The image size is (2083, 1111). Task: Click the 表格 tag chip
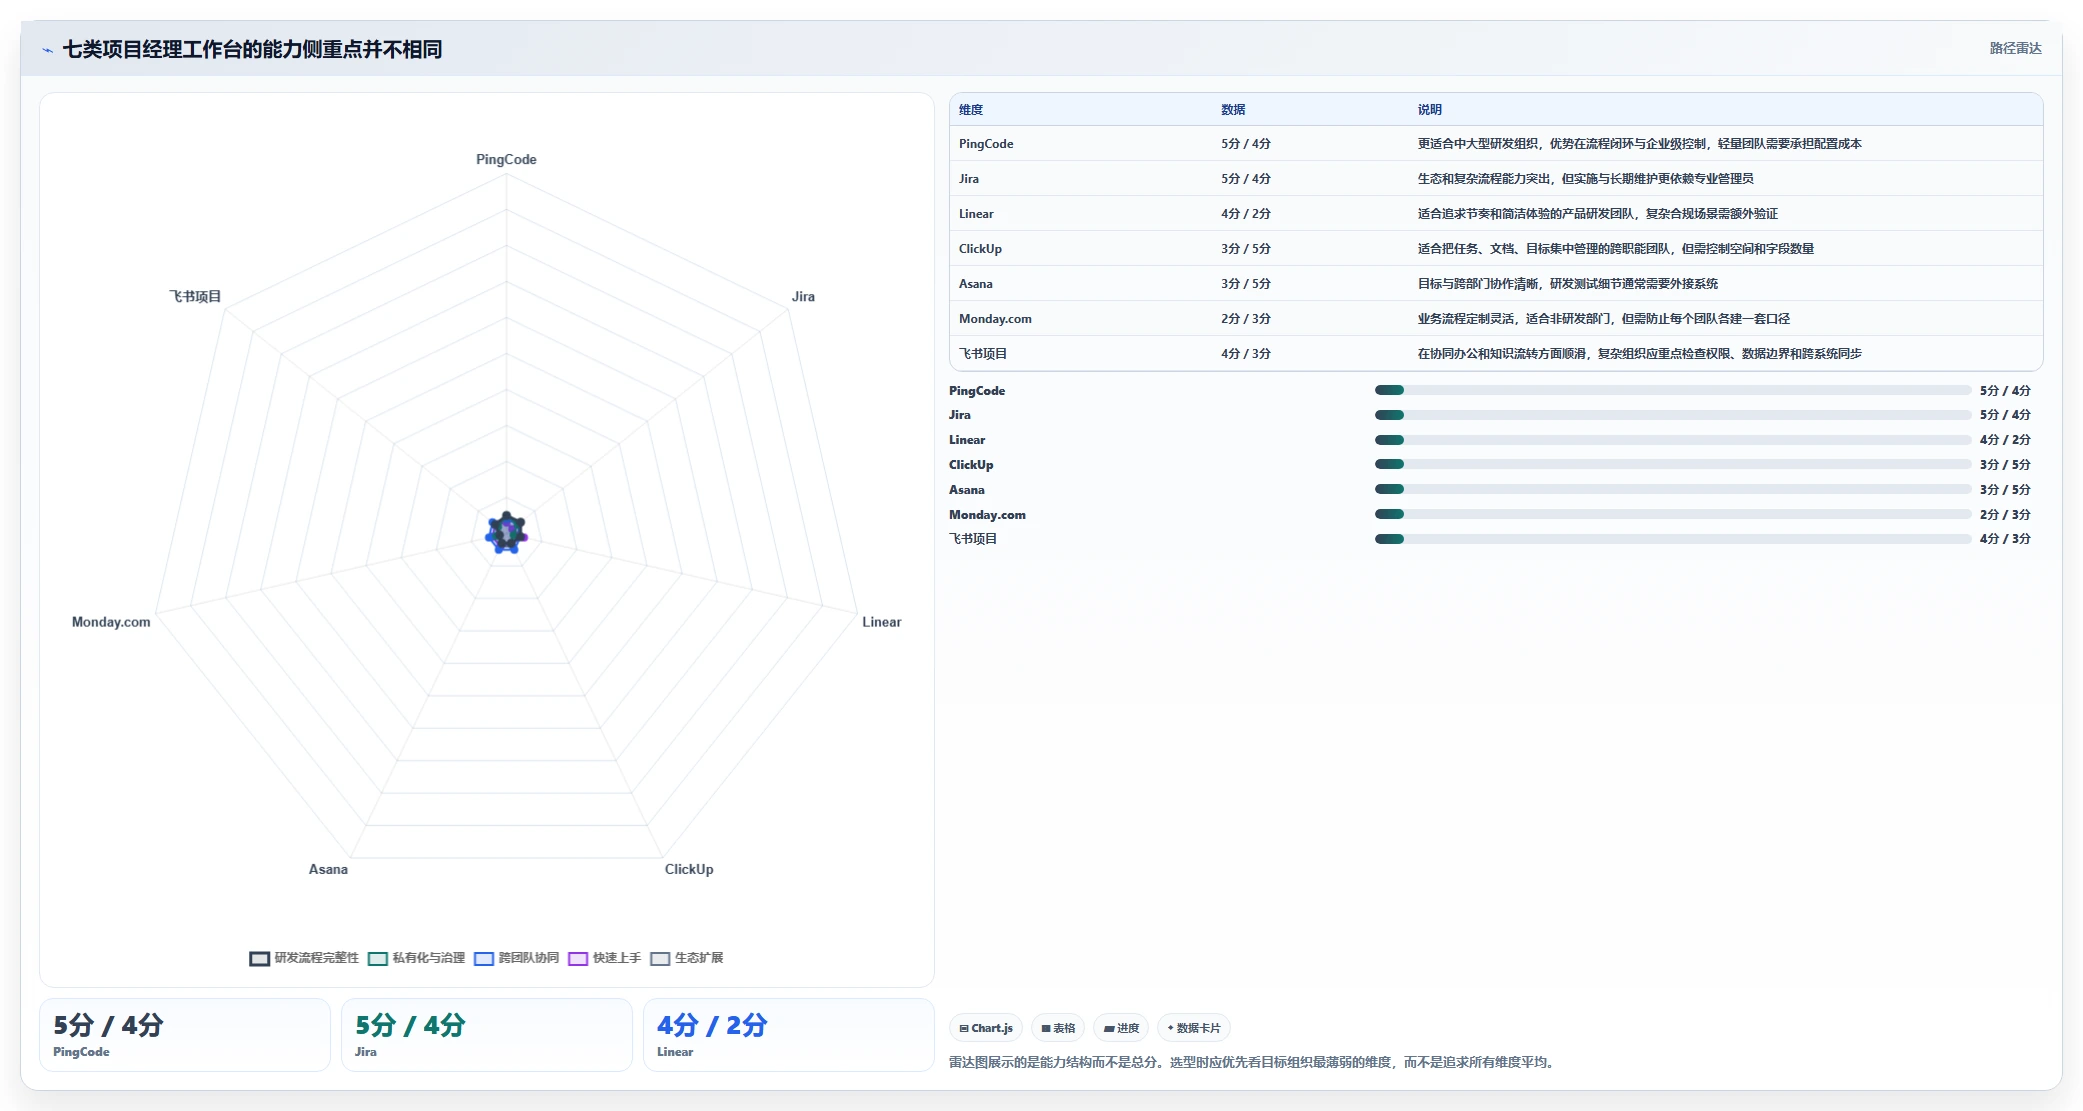click(1058, 1028)
